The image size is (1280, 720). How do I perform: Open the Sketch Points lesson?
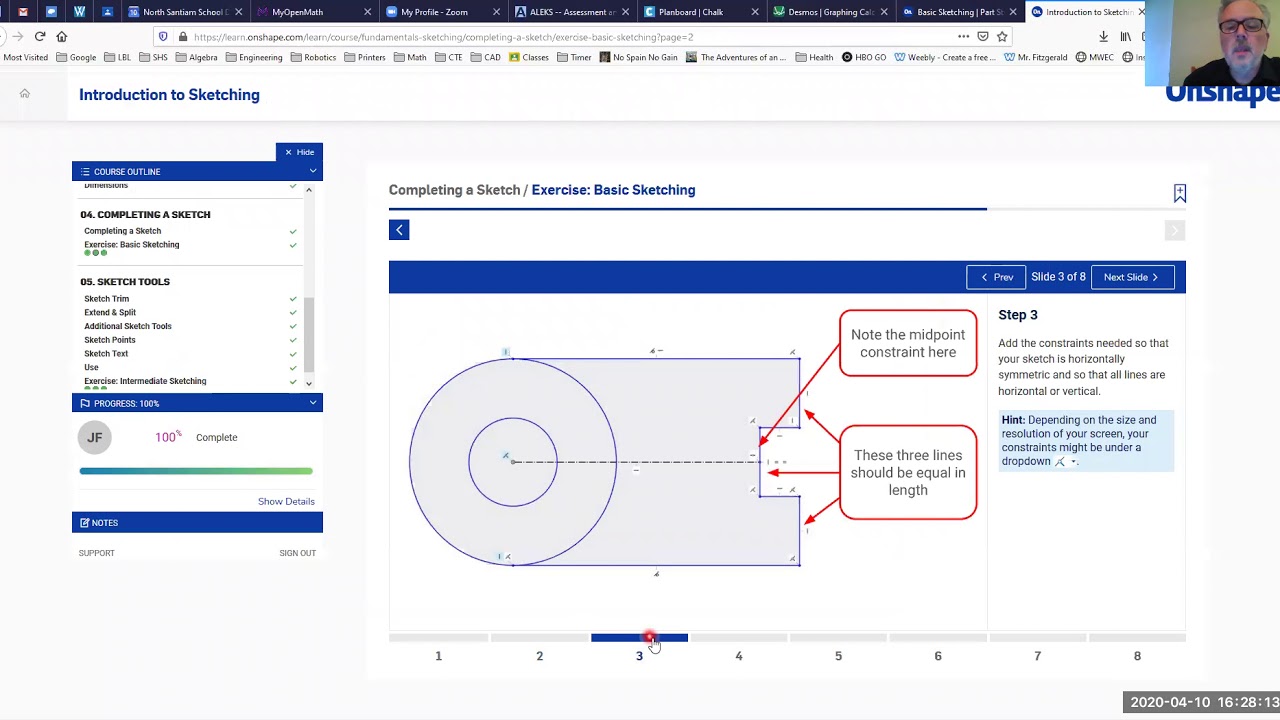110,340
